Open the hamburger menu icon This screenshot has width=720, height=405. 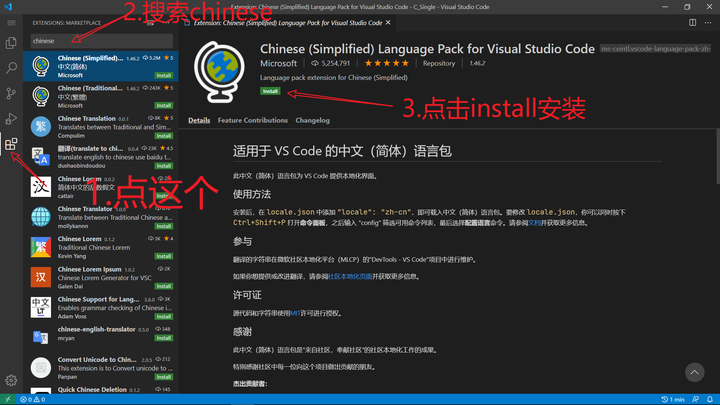[x=11, y=22]
